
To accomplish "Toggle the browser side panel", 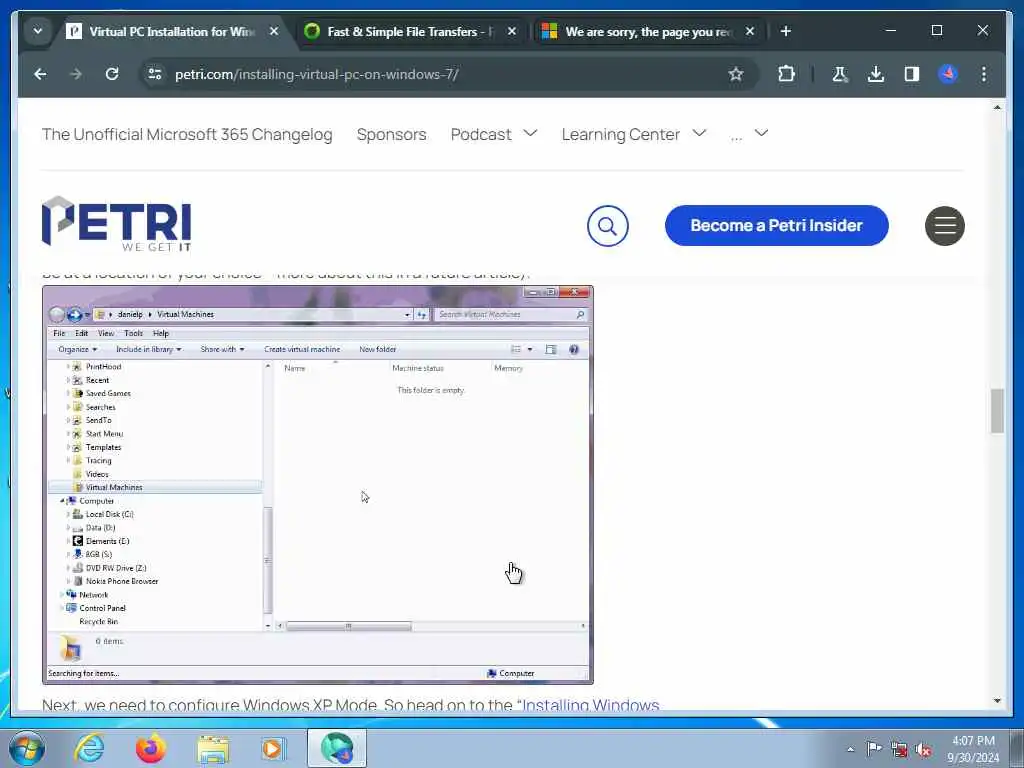I will [912, 74].
